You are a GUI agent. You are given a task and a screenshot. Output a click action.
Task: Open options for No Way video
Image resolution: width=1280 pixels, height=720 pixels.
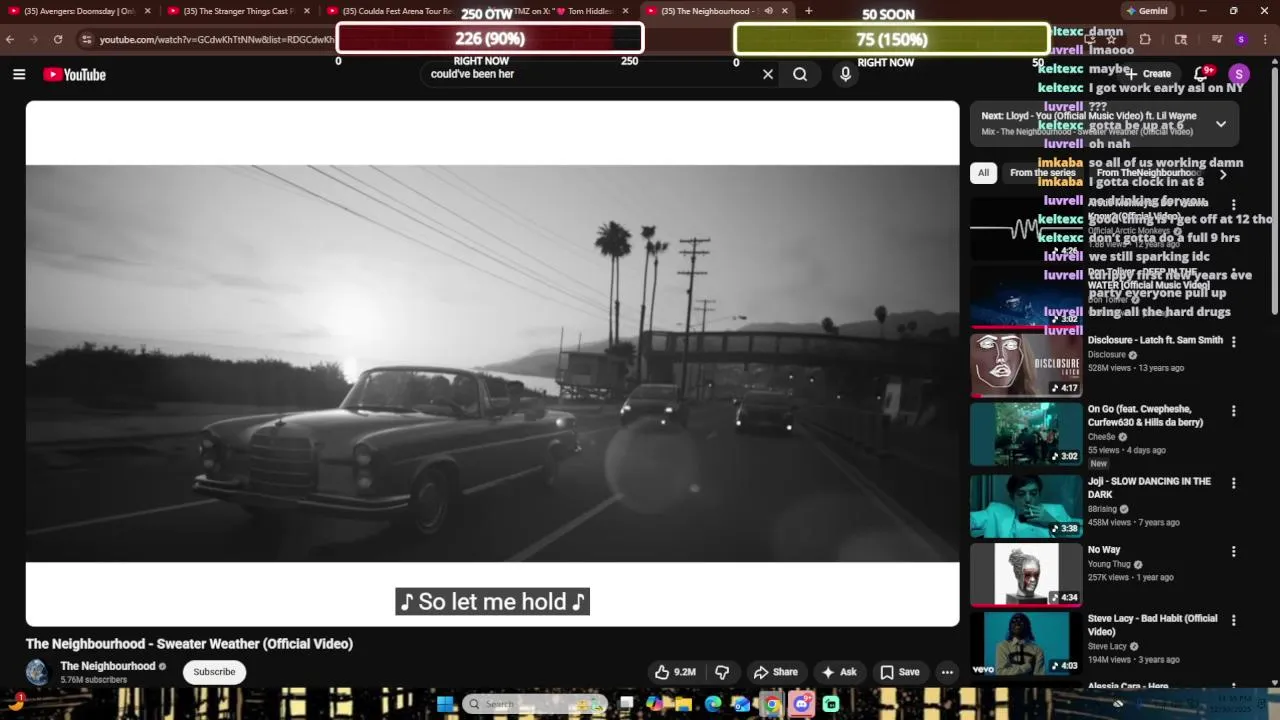point(1233,551)
